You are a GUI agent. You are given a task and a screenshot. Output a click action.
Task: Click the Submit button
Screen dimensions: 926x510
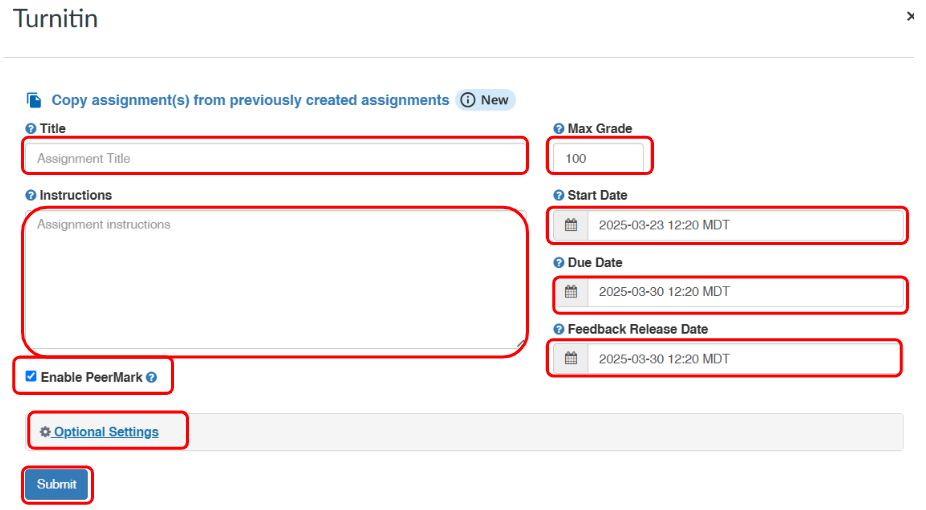click(x=57, y=484)
